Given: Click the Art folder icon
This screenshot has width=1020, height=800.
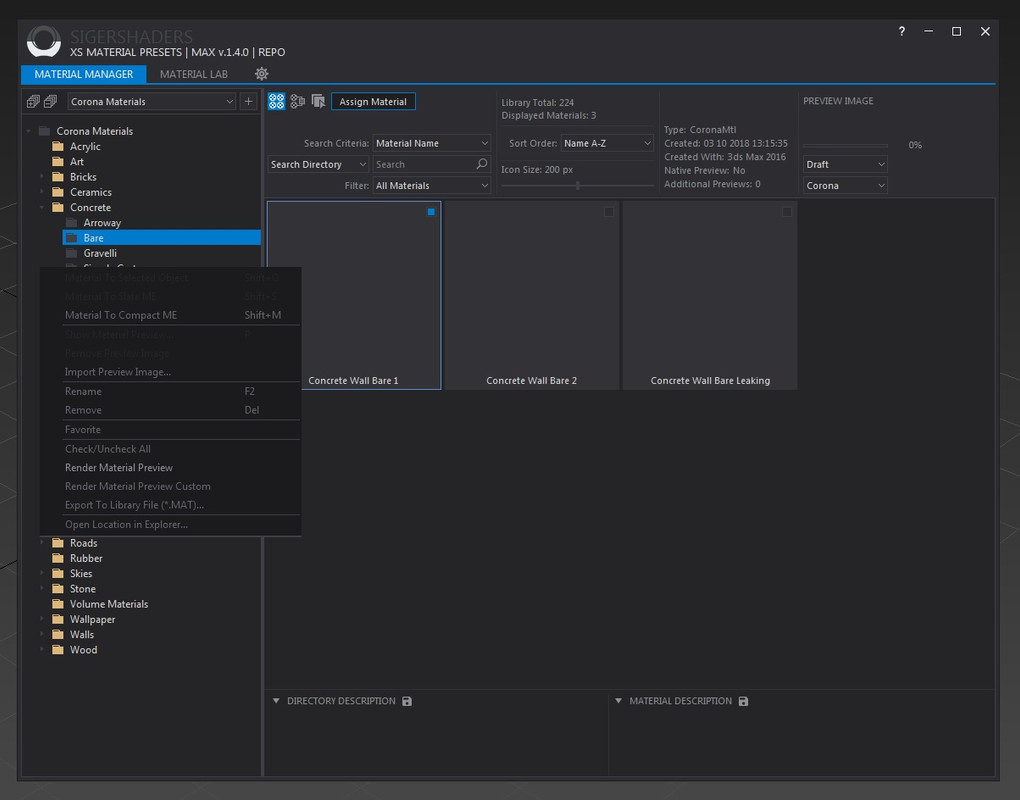Looking at the screenshot, I should click(58, 161).
